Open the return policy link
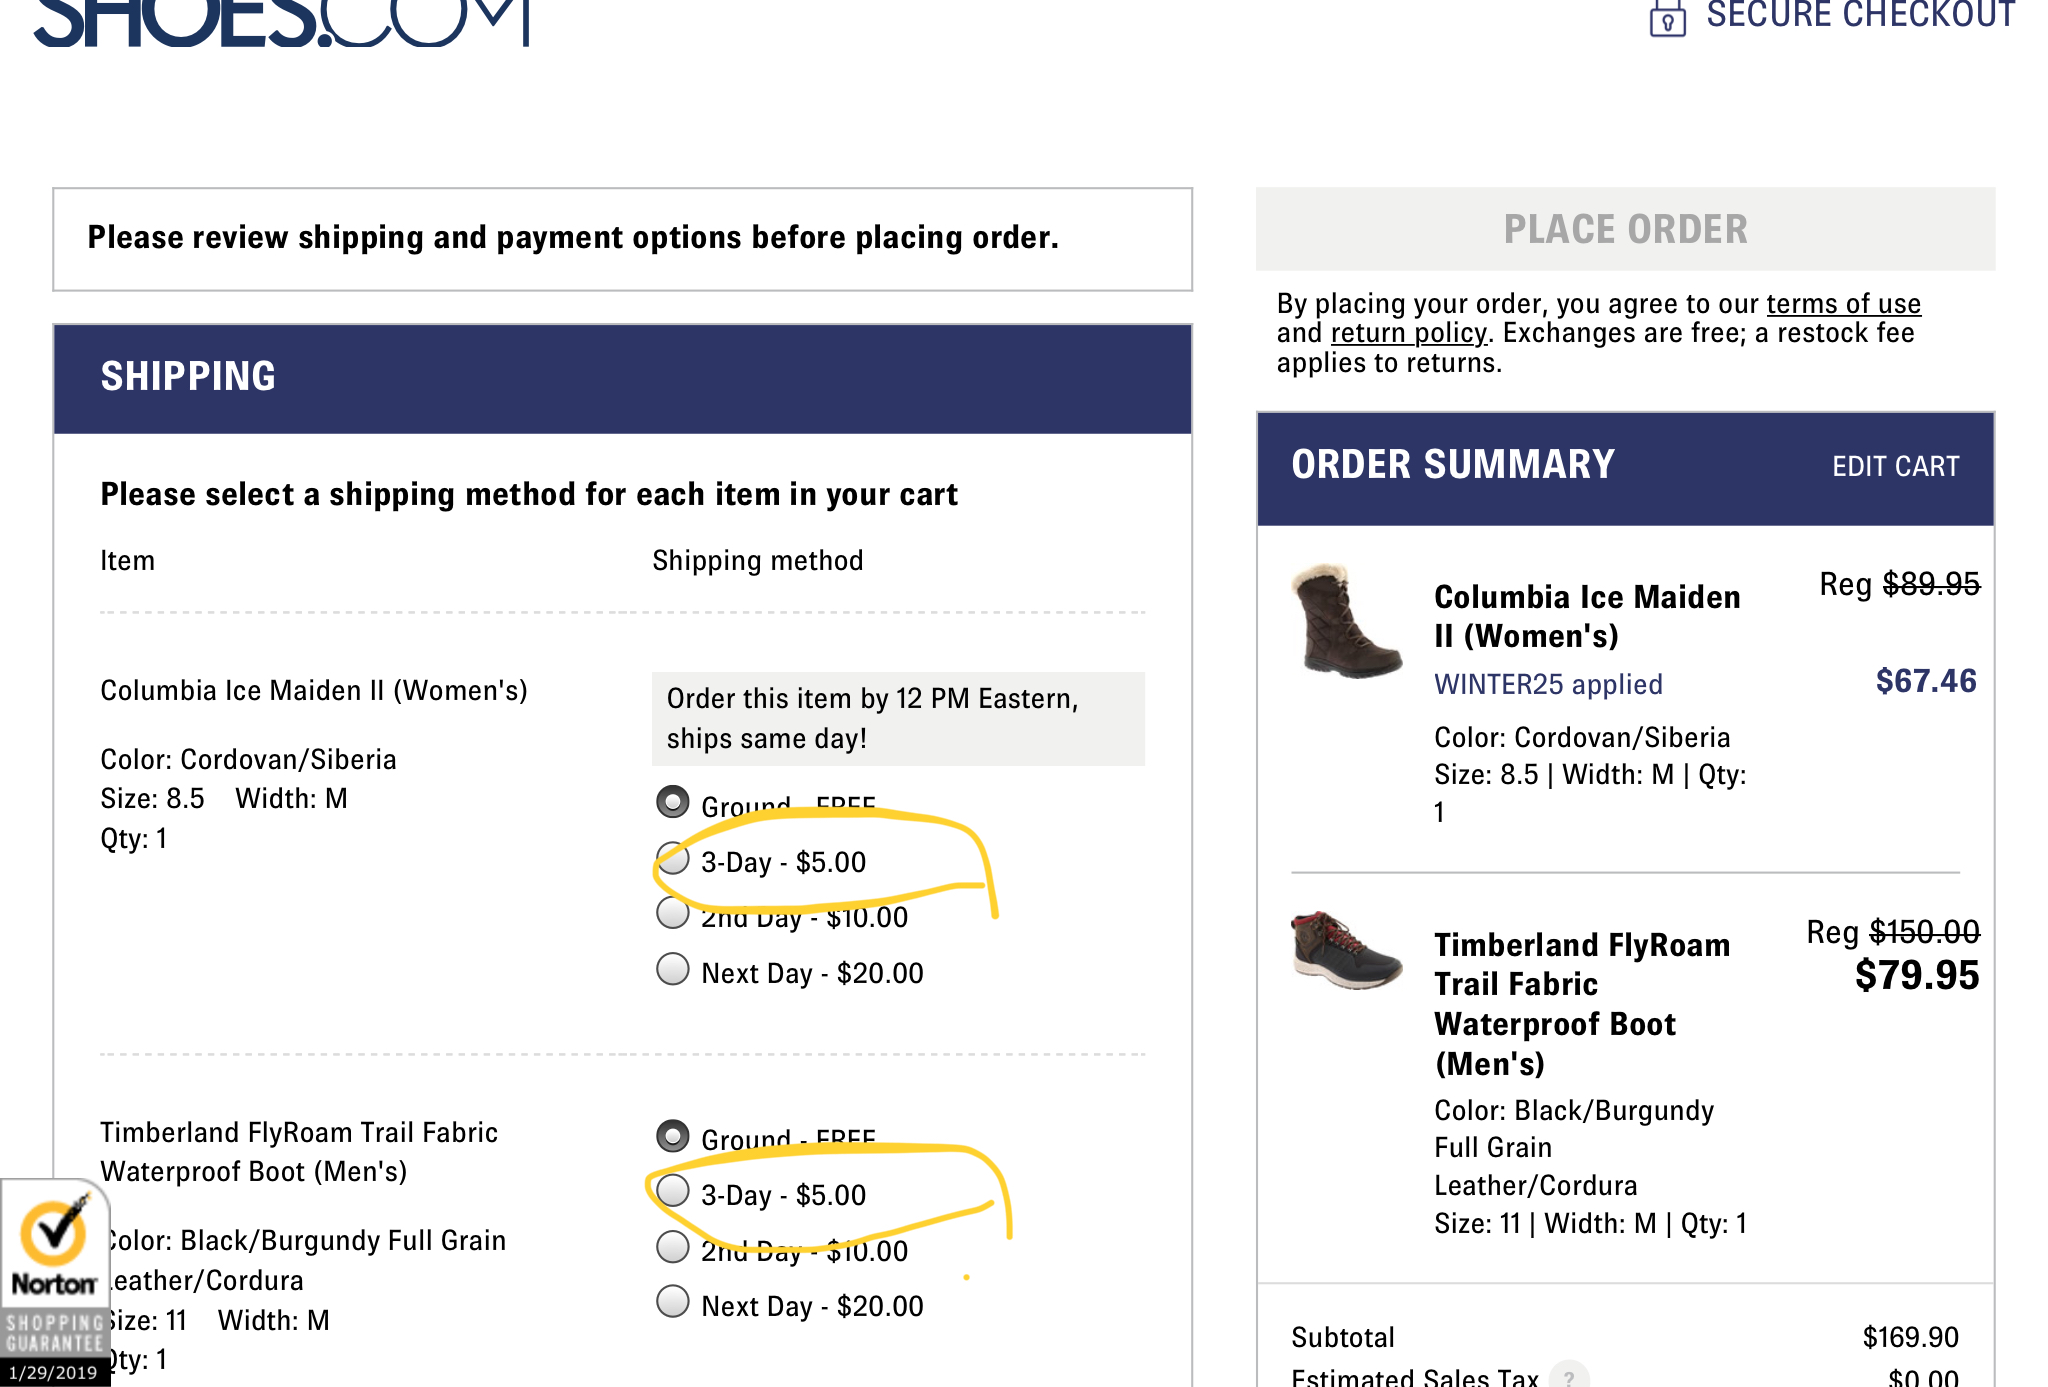2048x1387 pixels. tap(1408, 333)
